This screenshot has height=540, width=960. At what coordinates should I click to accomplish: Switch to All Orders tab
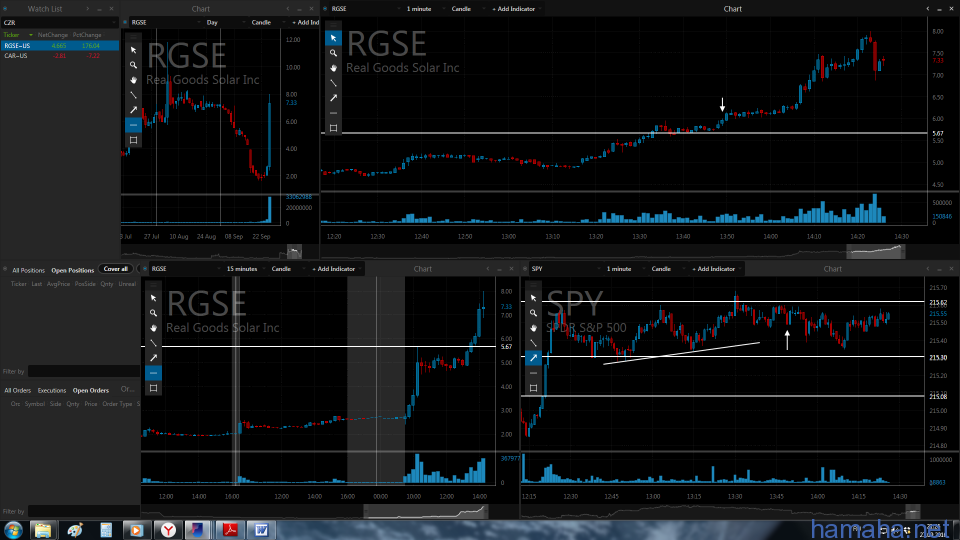pyautogui.click(x=18, y=390)
